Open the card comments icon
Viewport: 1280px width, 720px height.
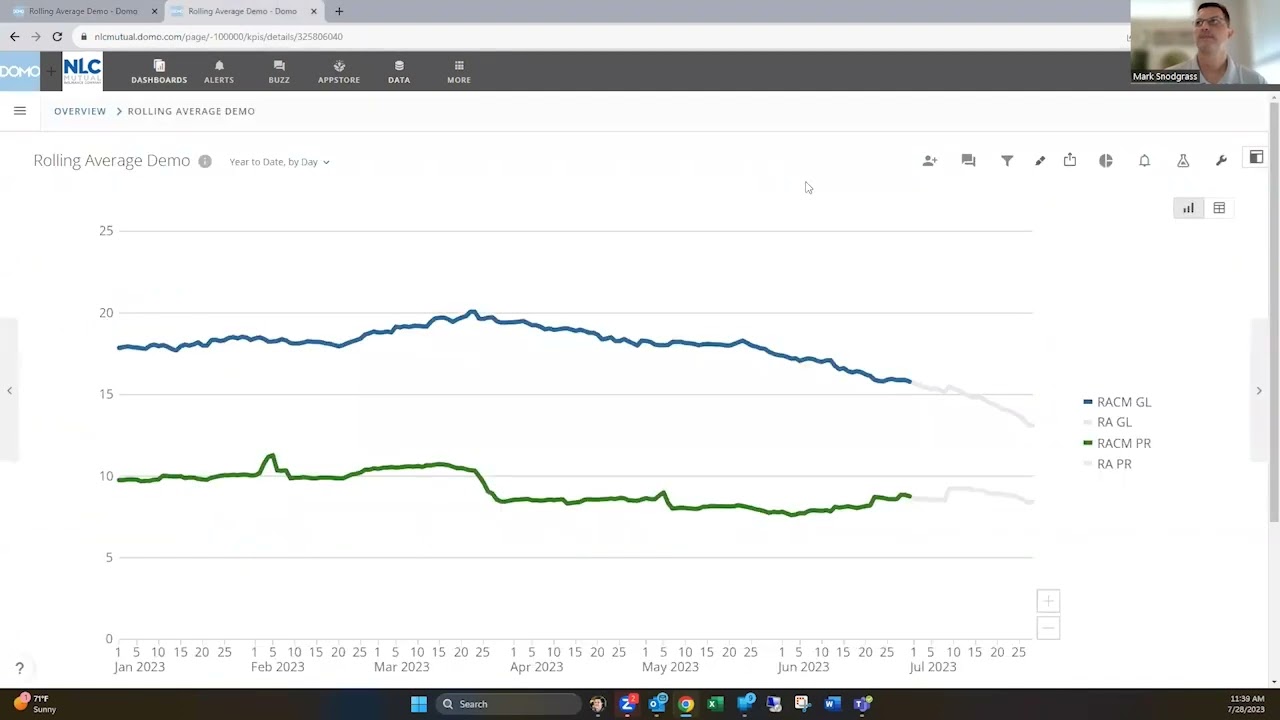coord(968,160)
